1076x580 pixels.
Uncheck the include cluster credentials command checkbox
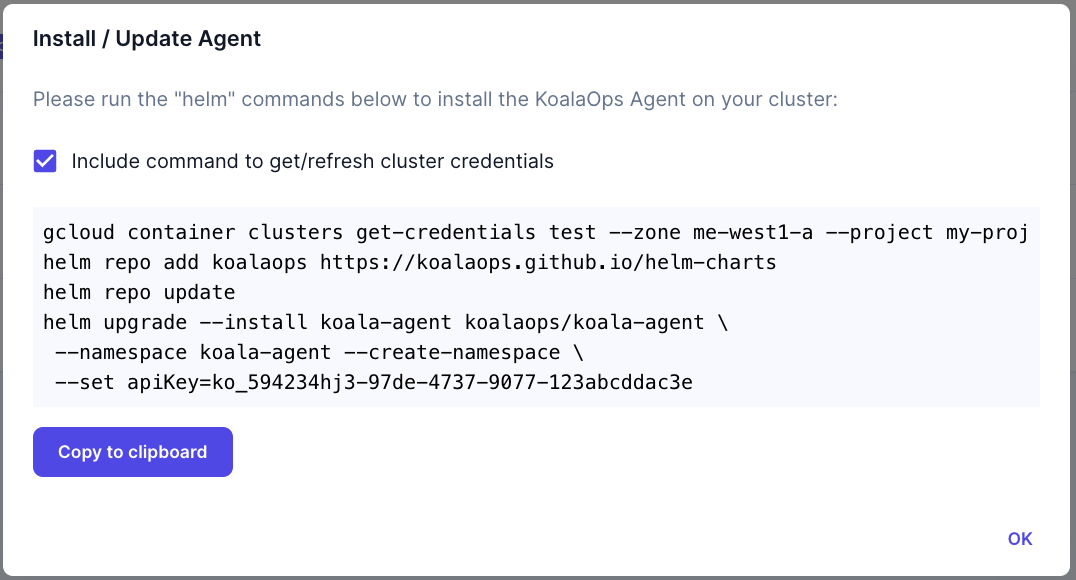(45, 161)
